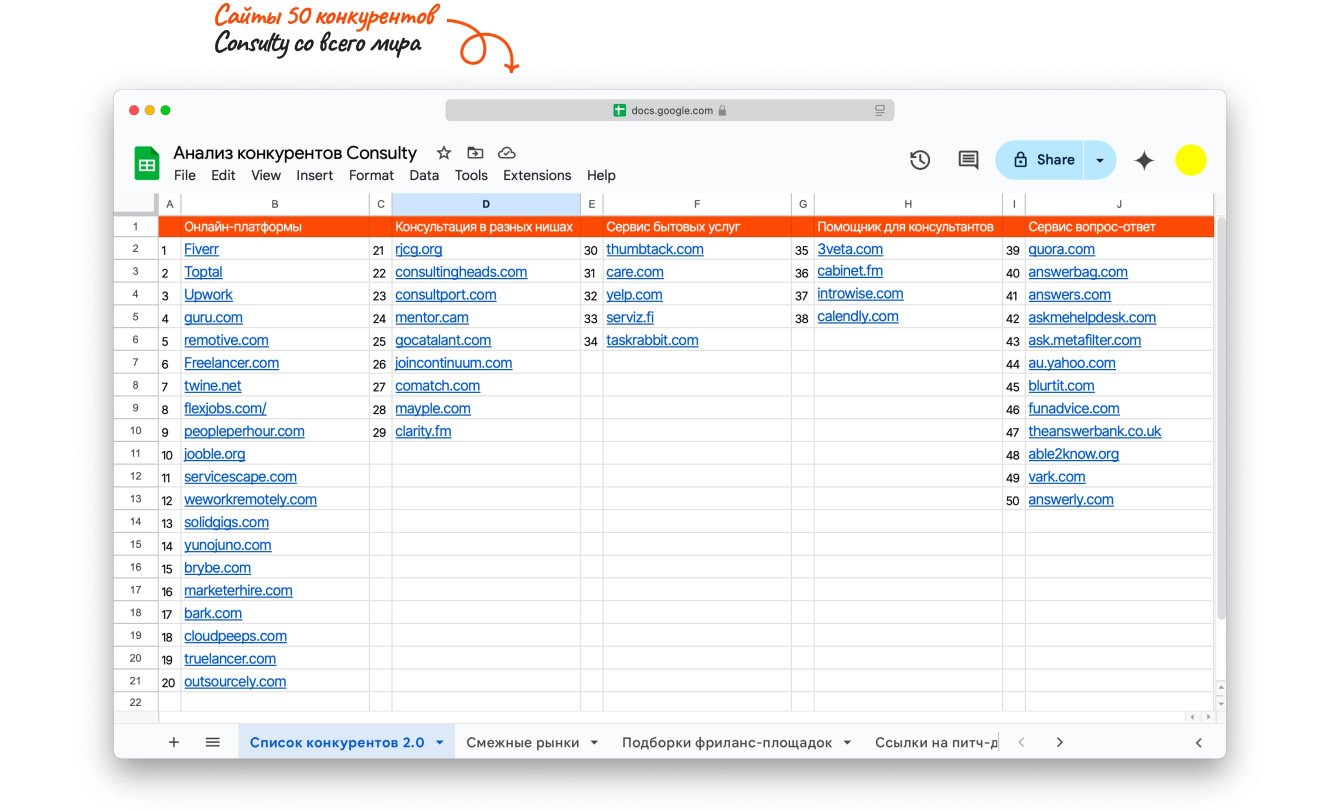Open the askmehelpdesk.com link
The height and width of the screenshot is (811, 1340).
point(1092,318)
